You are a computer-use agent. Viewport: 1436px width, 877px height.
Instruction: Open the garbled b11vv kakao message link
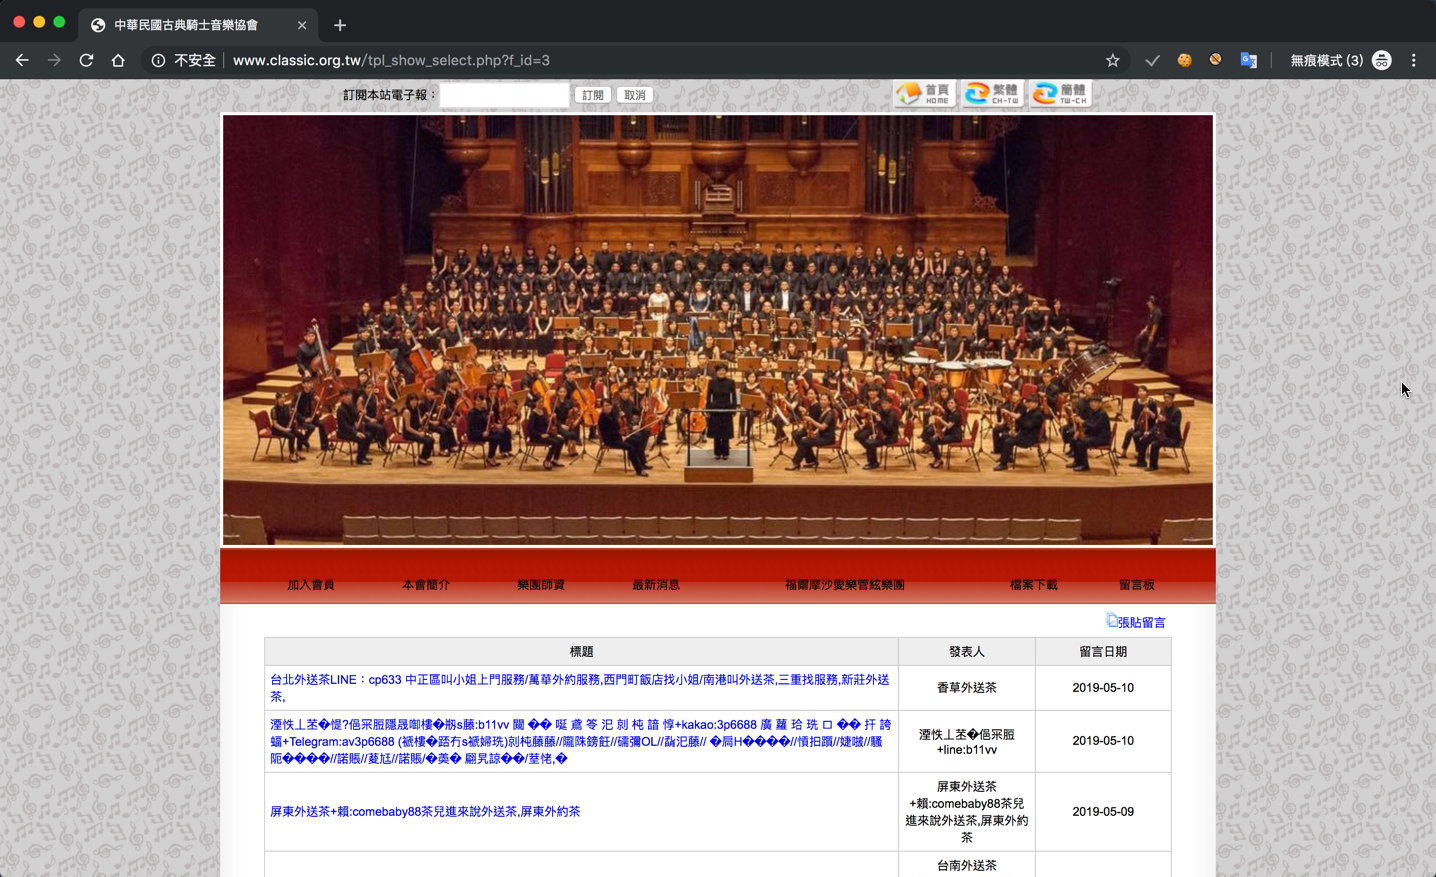tap(580, 741)
